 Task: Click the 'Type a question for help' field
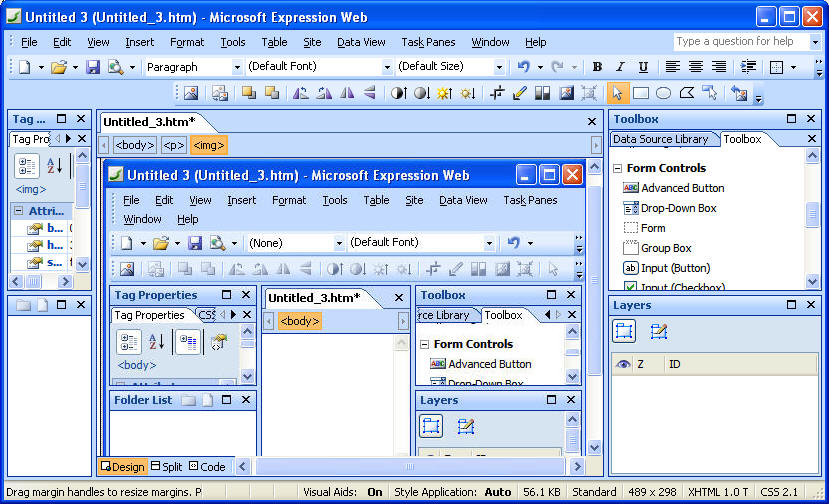pos(741,41)
